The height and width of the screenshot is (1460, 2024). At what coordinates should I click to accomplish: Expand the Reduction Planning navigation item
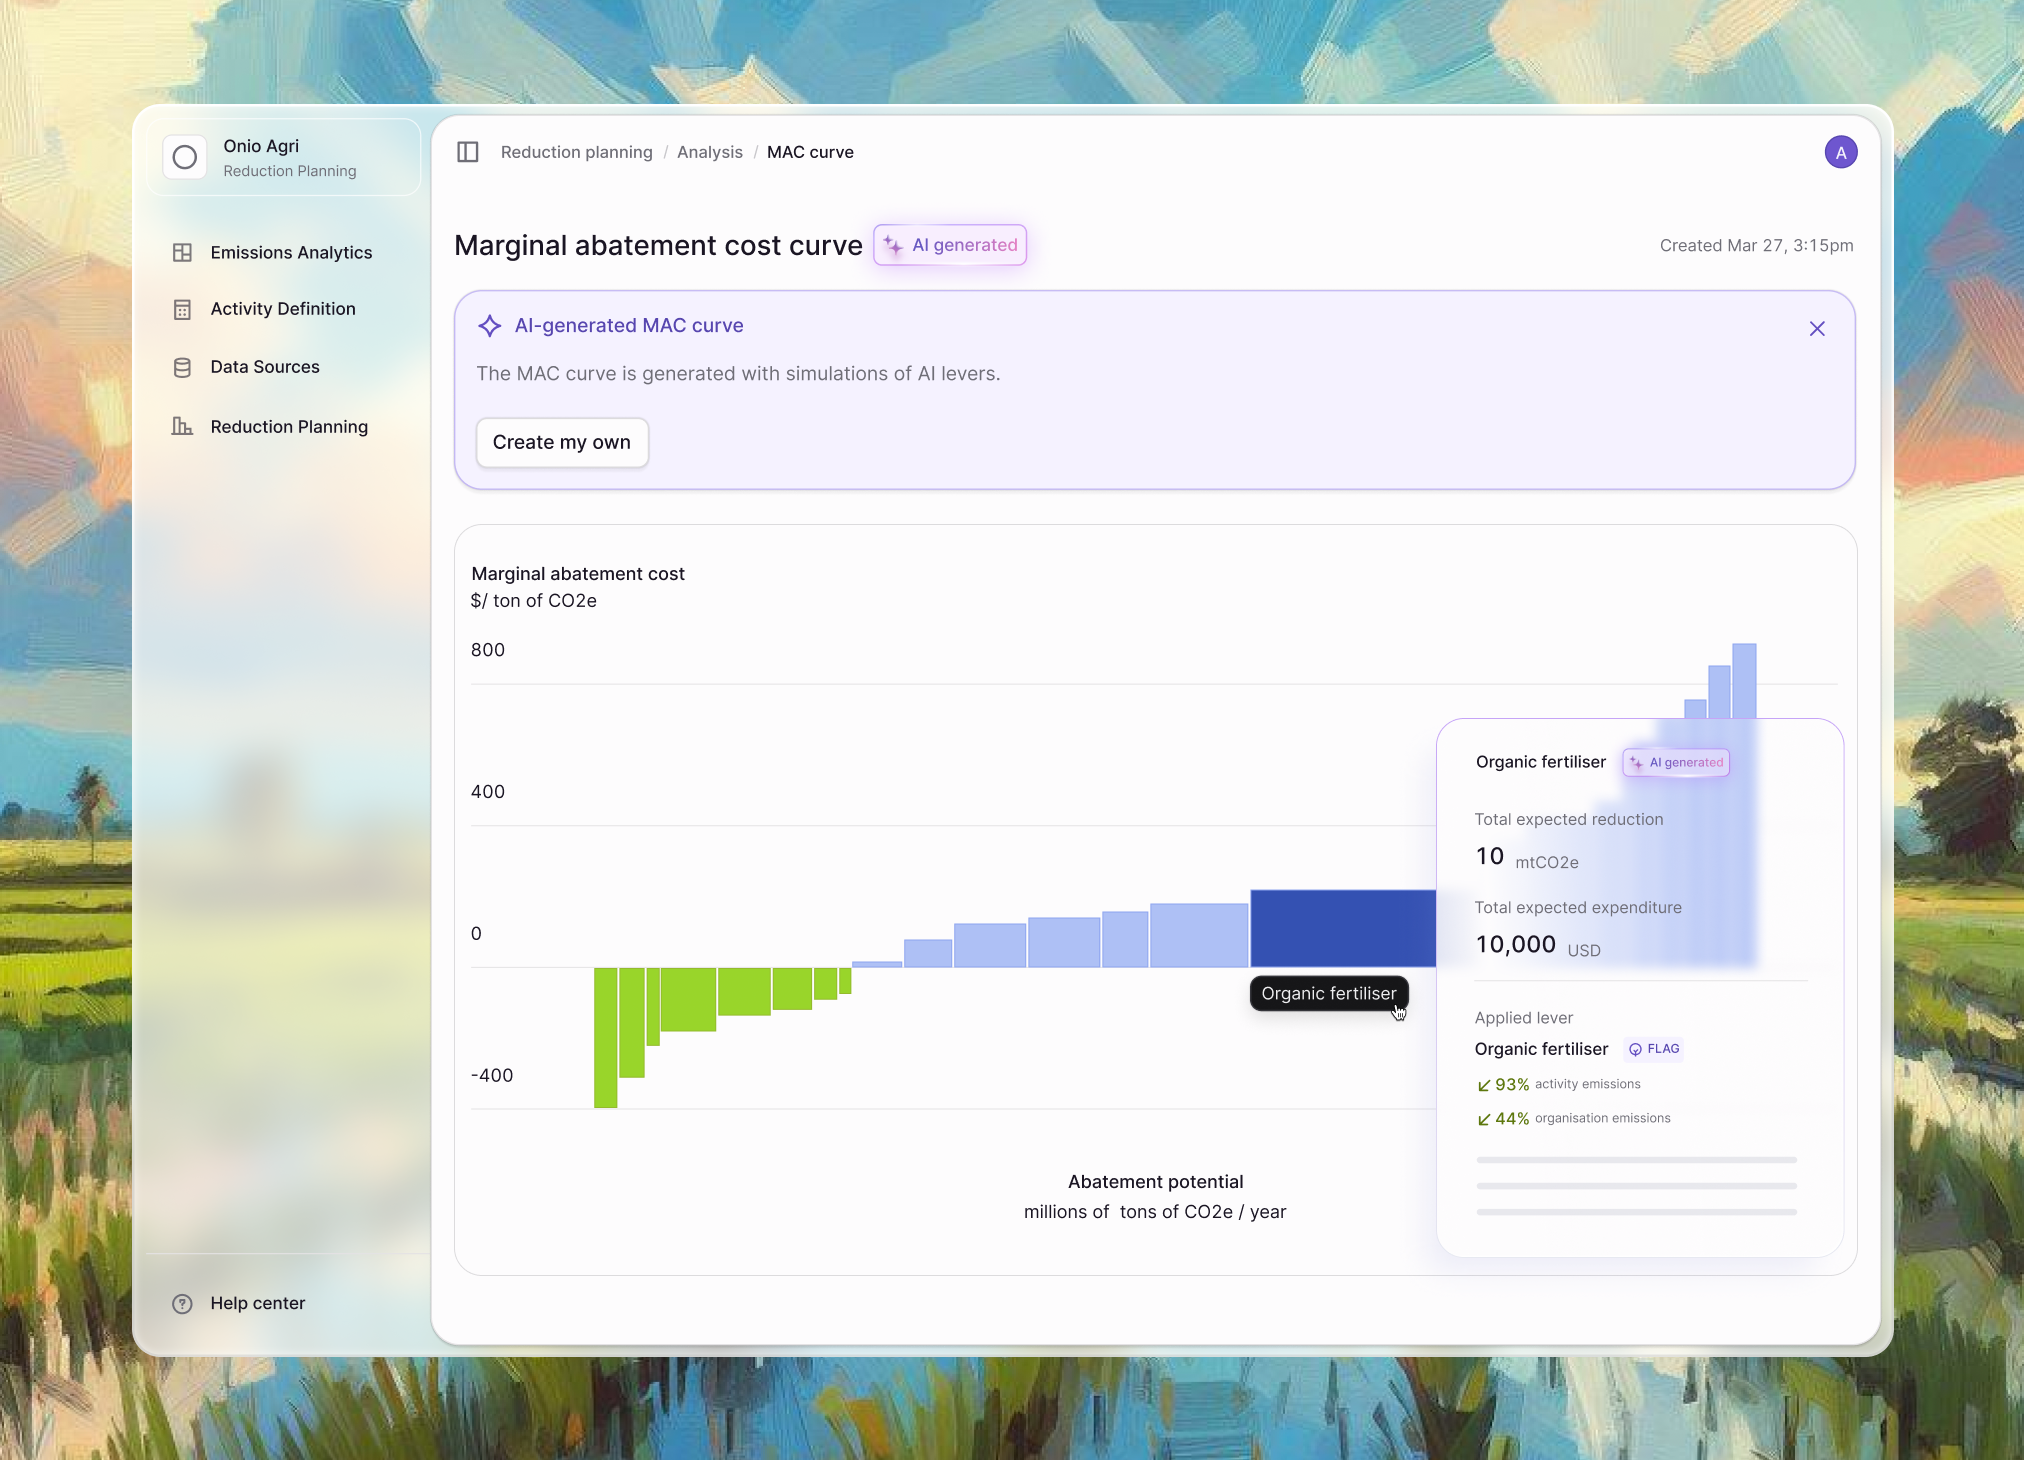pos(289,426)
